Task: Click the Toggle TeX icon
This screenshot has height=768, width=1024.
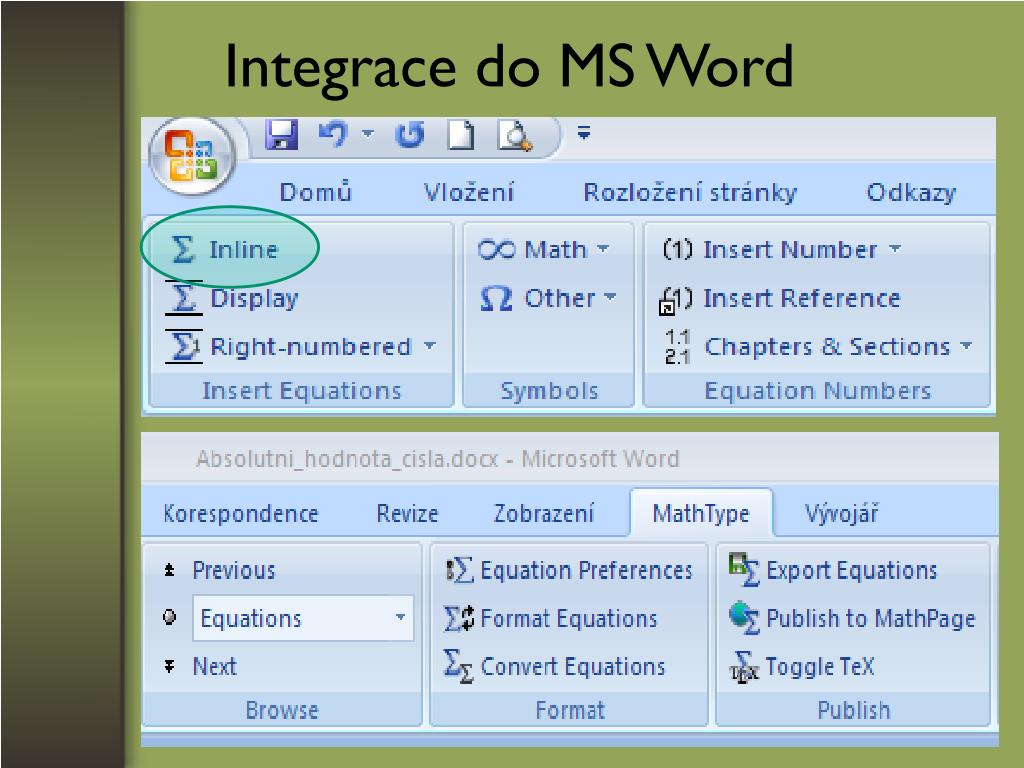Action: pos(744,667)
